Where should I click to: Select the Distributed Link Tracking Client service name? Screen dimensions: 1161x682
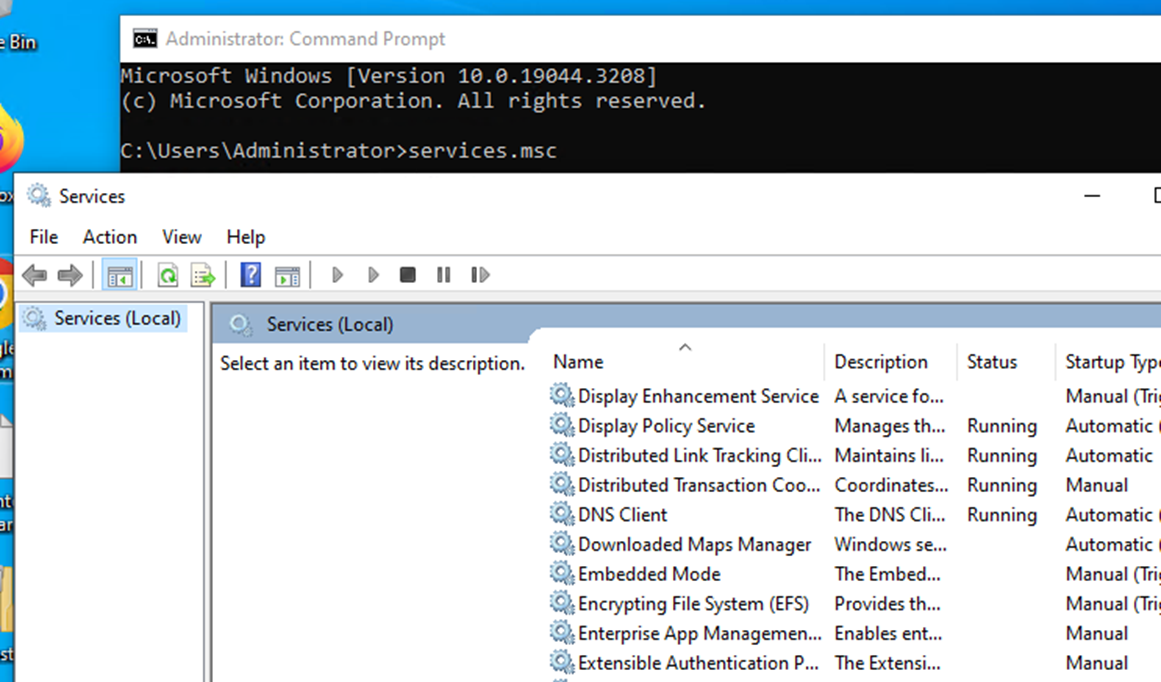coord(700,455)
